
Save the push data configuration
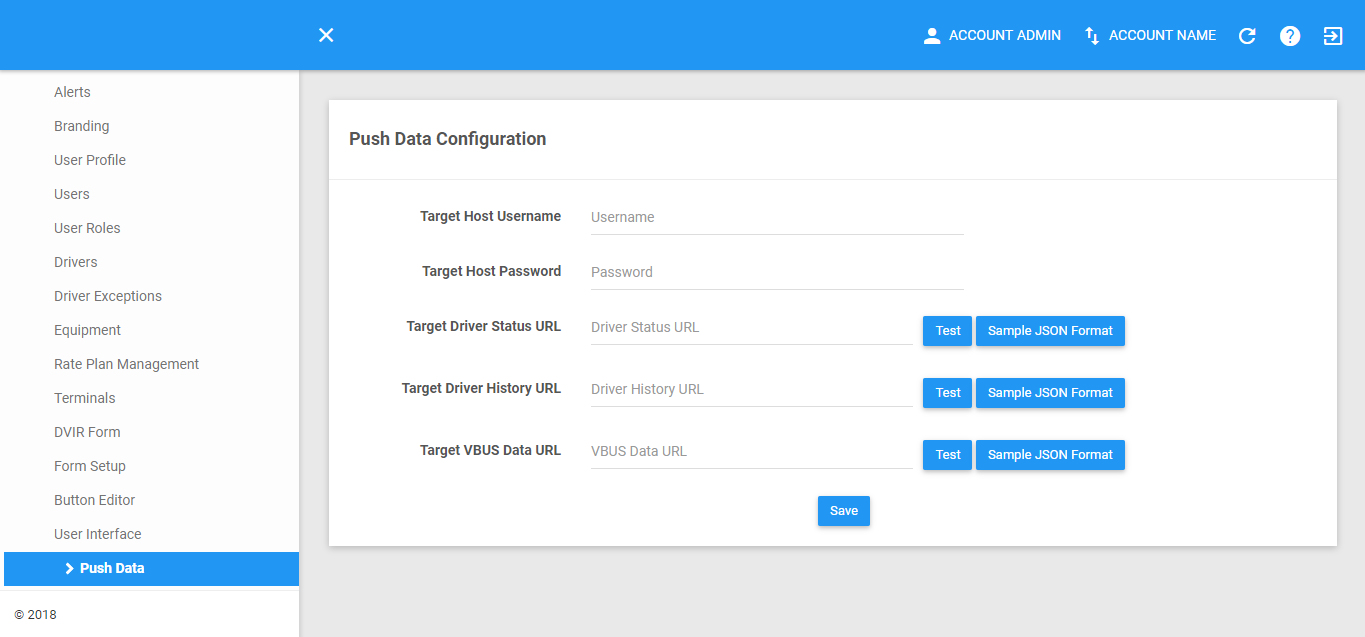point(844,511)
